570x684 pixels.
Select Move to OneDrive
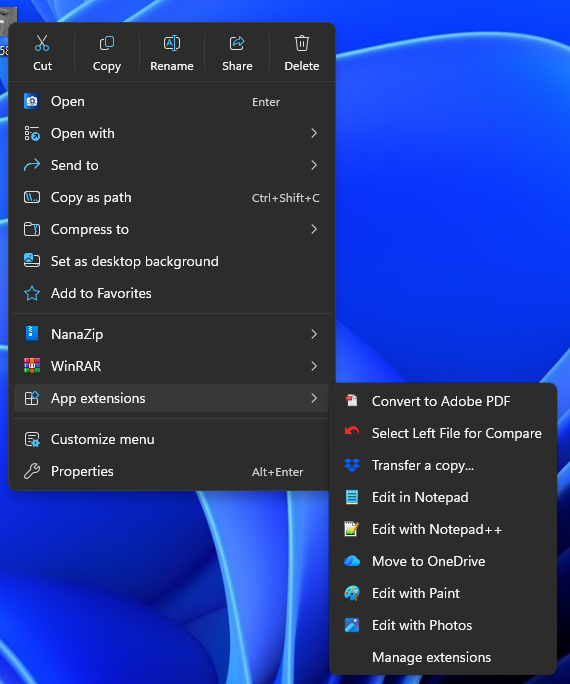443,561
